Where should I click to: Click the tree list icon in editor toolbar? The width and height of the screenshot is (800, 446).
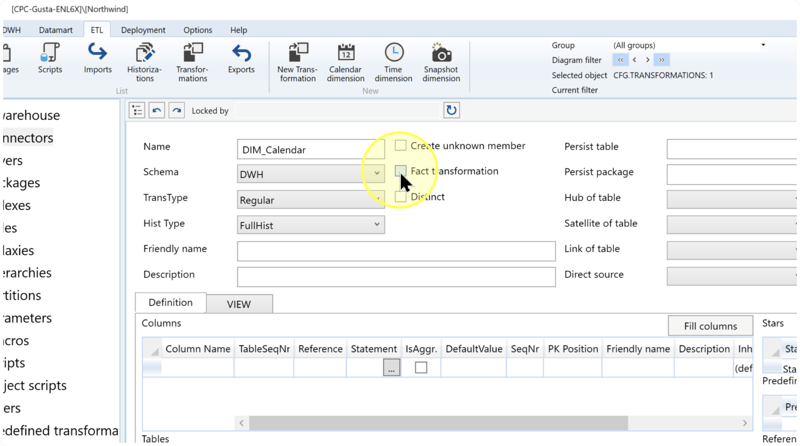[137, 110]
